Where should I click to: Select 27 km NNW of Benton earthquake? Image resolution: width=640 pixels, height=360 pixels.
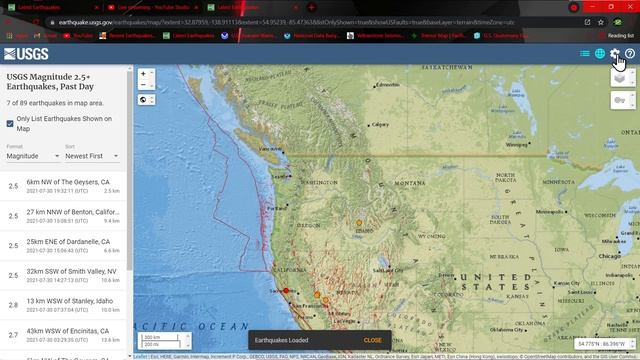point(63,216)
